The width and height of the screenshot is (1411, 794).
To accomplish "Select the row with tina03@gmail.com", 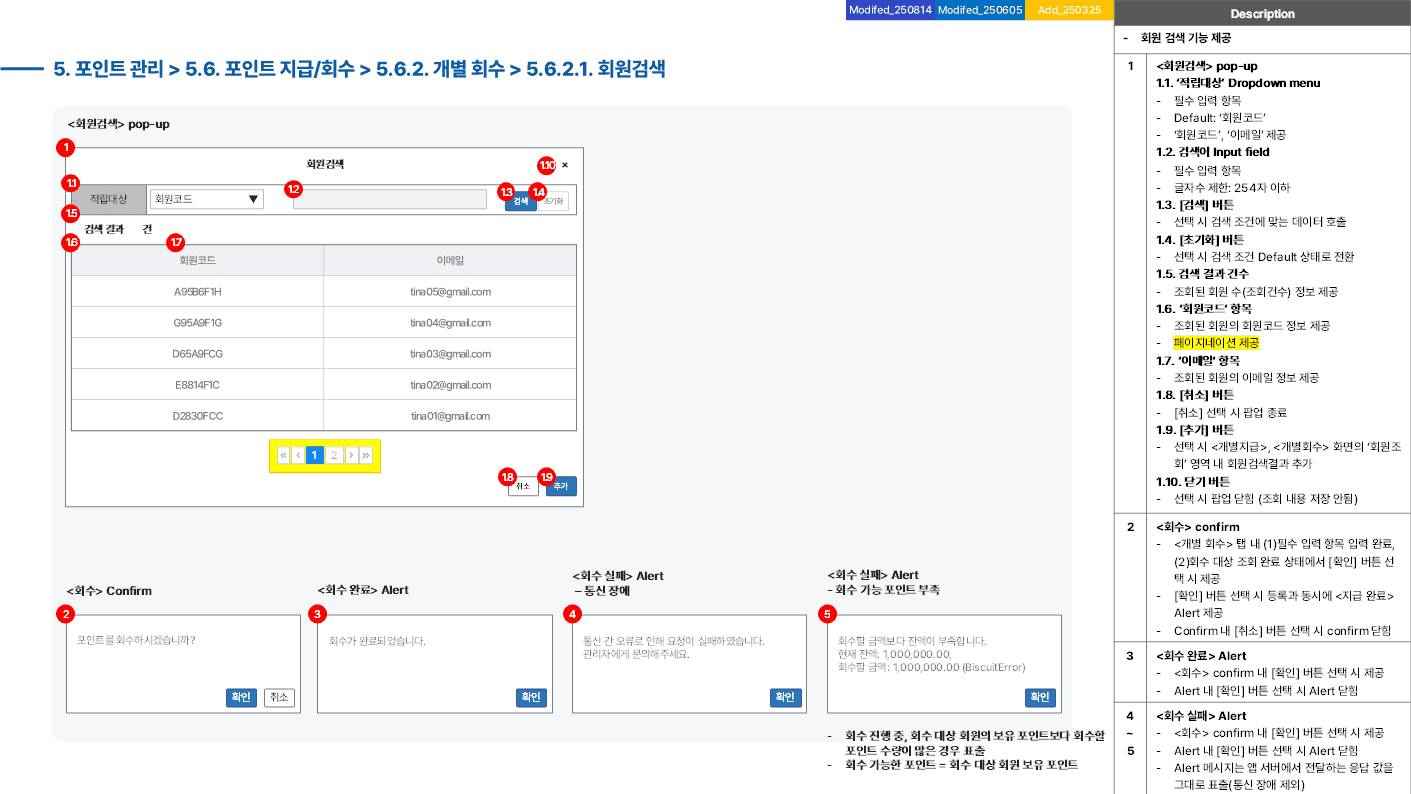I will coord(324,354).
